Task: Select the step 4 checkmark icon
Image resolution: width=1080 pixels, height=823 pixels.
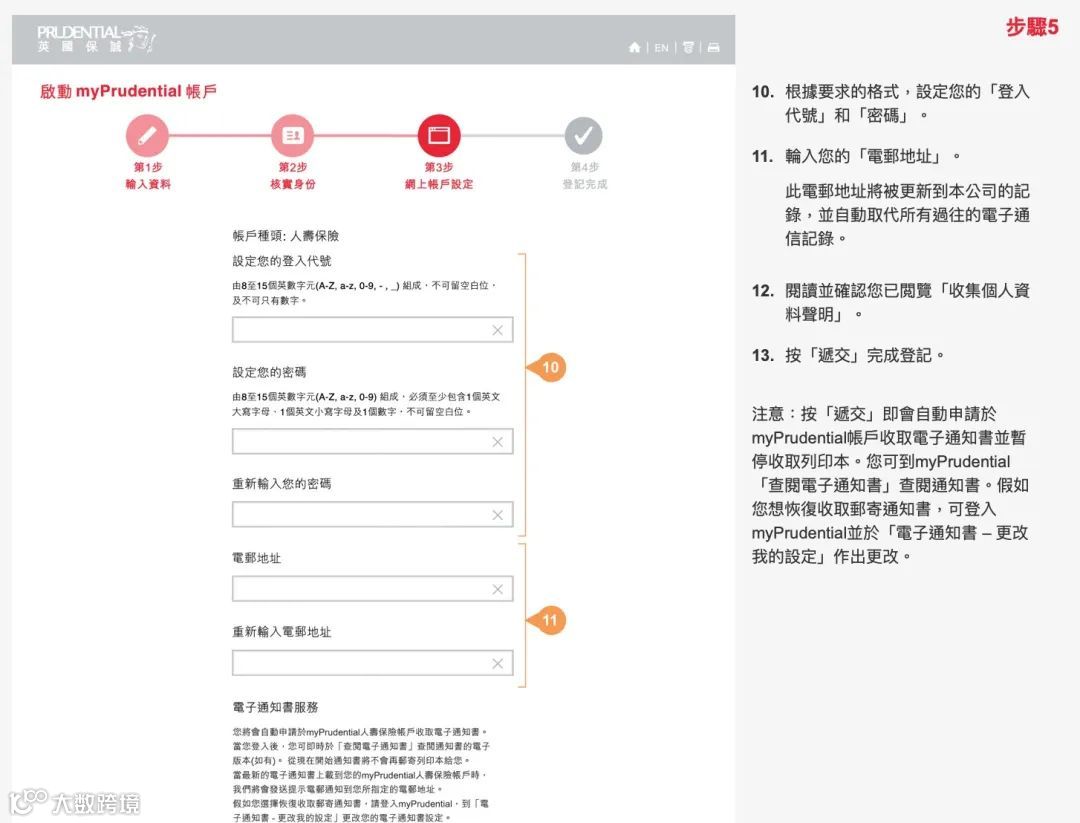Action: pyautogui.click(x=584, y=136)
